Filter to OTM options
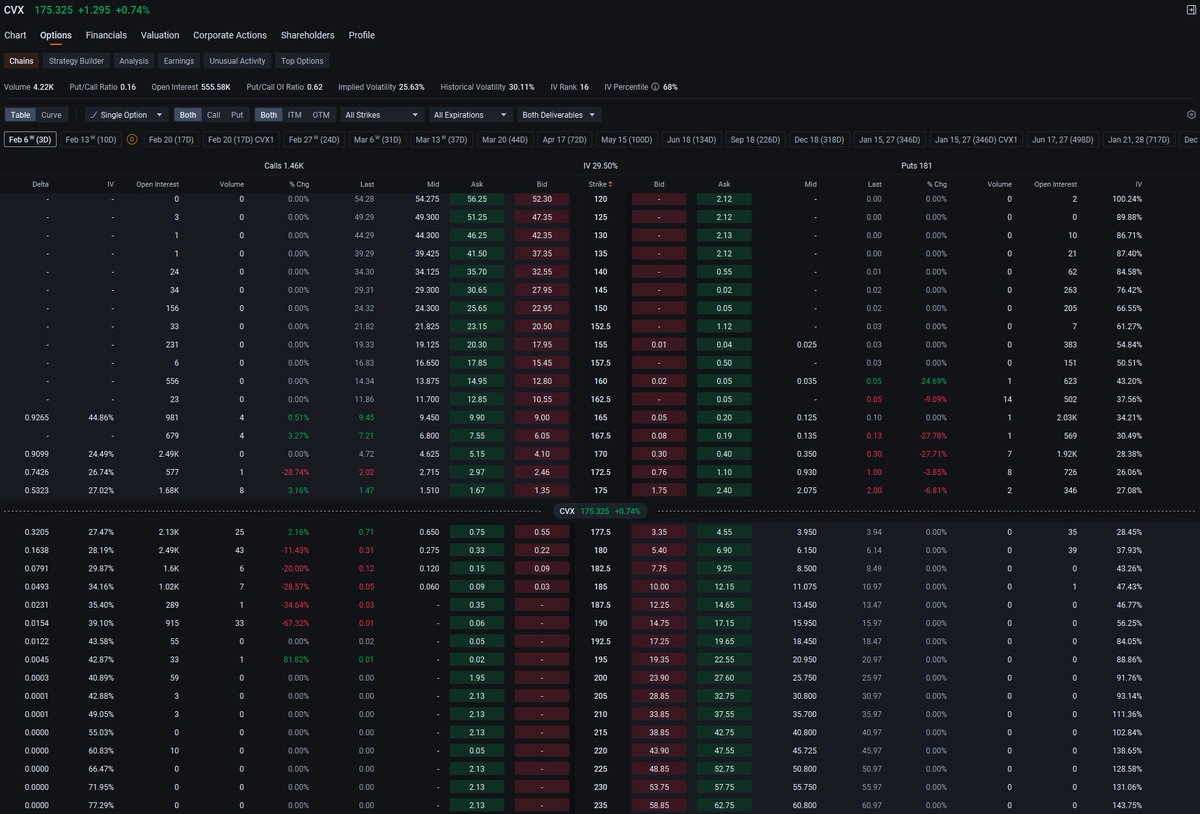Image resolution: width=1200 pixels, height=814 pixels. click(321, 115)
